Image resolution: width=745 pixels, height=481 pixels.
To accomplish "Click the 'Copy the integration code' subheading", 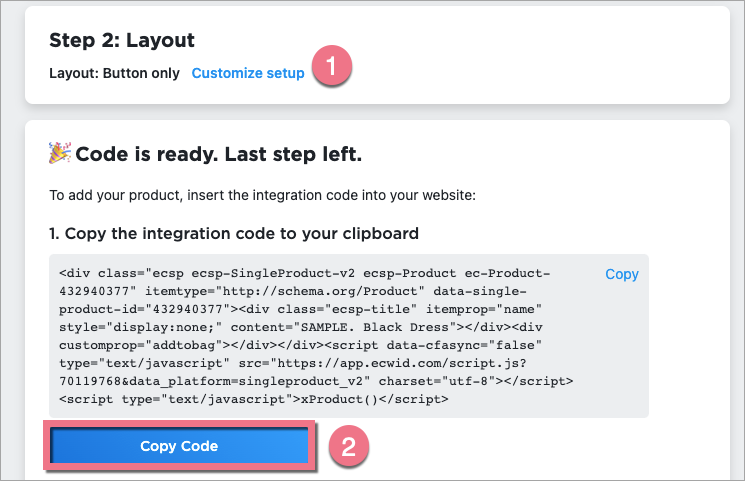I will tap(233, 233).
